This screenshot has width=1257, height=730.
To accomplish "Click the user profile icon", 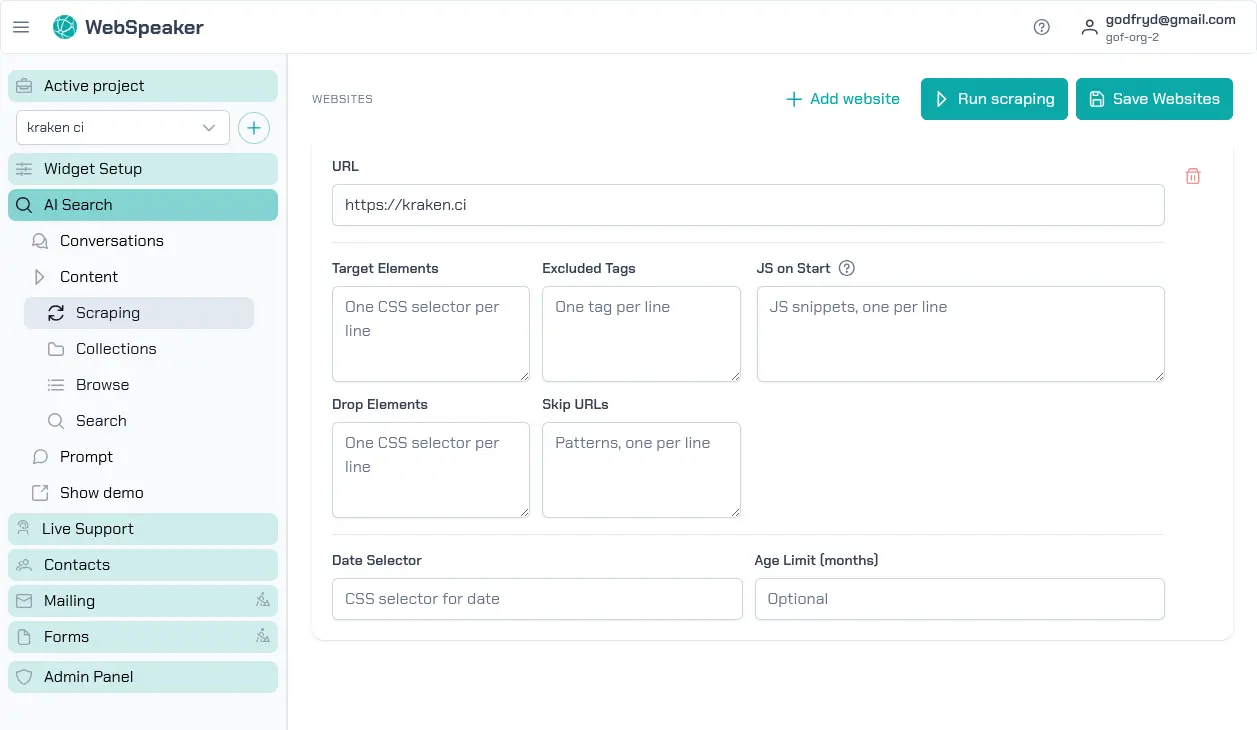I will pos(1089,27).
